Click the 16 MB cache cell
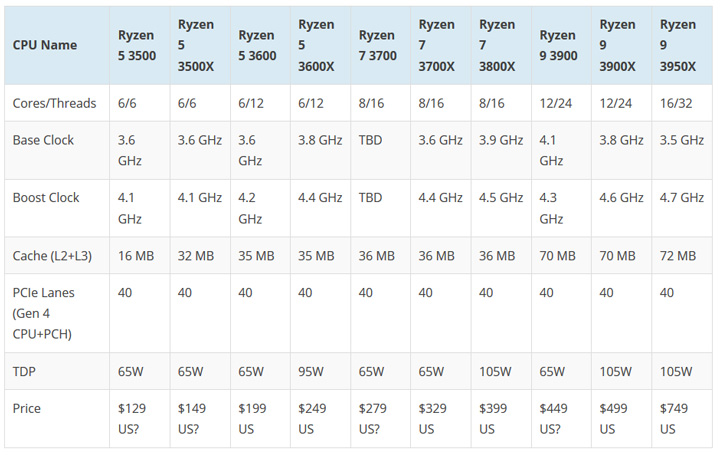The height and width of the screenshot is (457, 720). [140, 255]
